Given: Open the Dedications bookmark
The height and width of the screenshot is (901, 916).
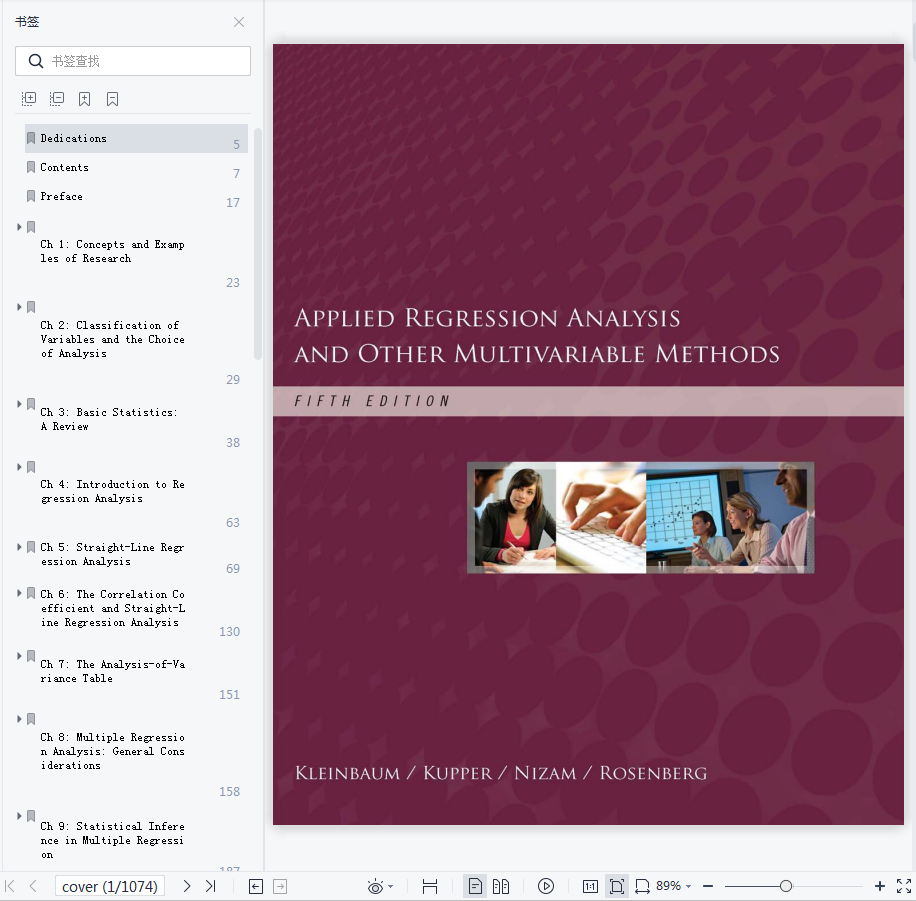Looking at the screenshot, I should [x=136, y=138].
